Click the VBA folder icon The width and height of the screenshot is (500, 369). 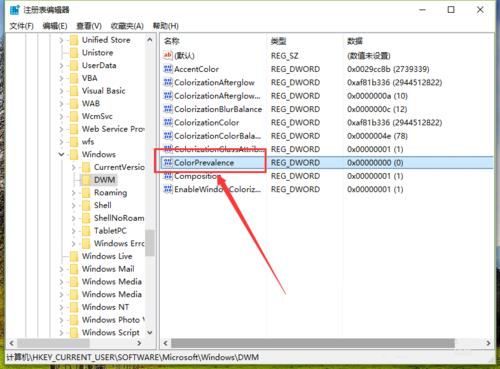tap(74, 78)
